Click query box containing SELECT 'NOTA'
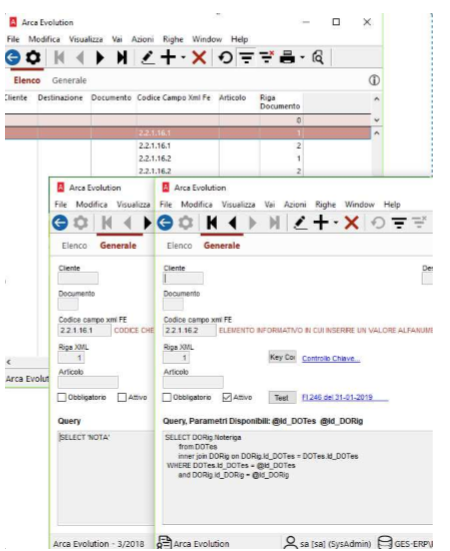This screenshot has height=551, width=450. (106, 478)
